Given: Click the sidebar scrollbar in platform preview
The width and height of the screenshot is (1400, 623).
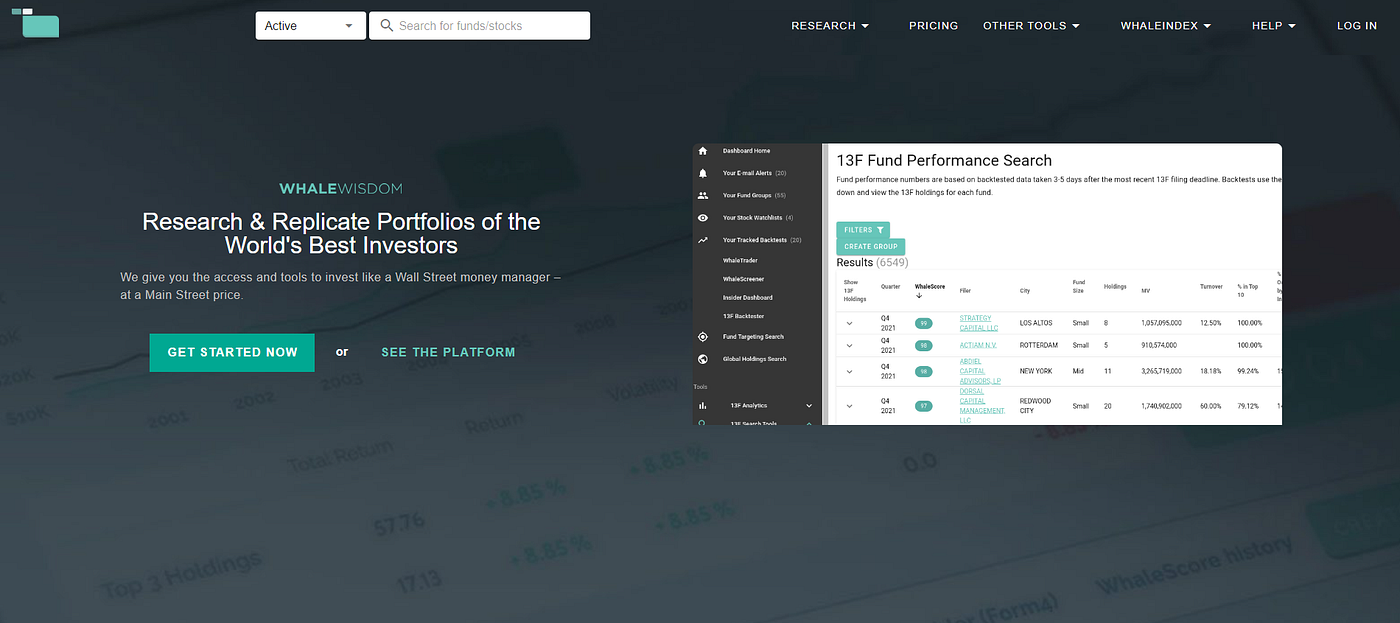Looking at the screenshot, I should coord(824,284).
